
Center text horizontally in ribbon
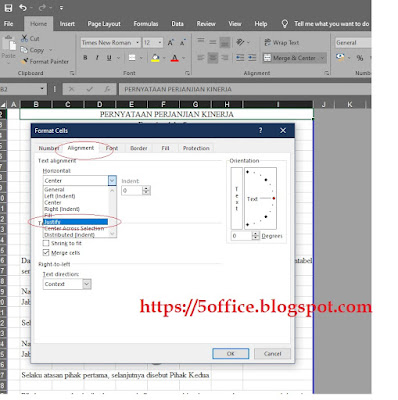pos(213,58)
